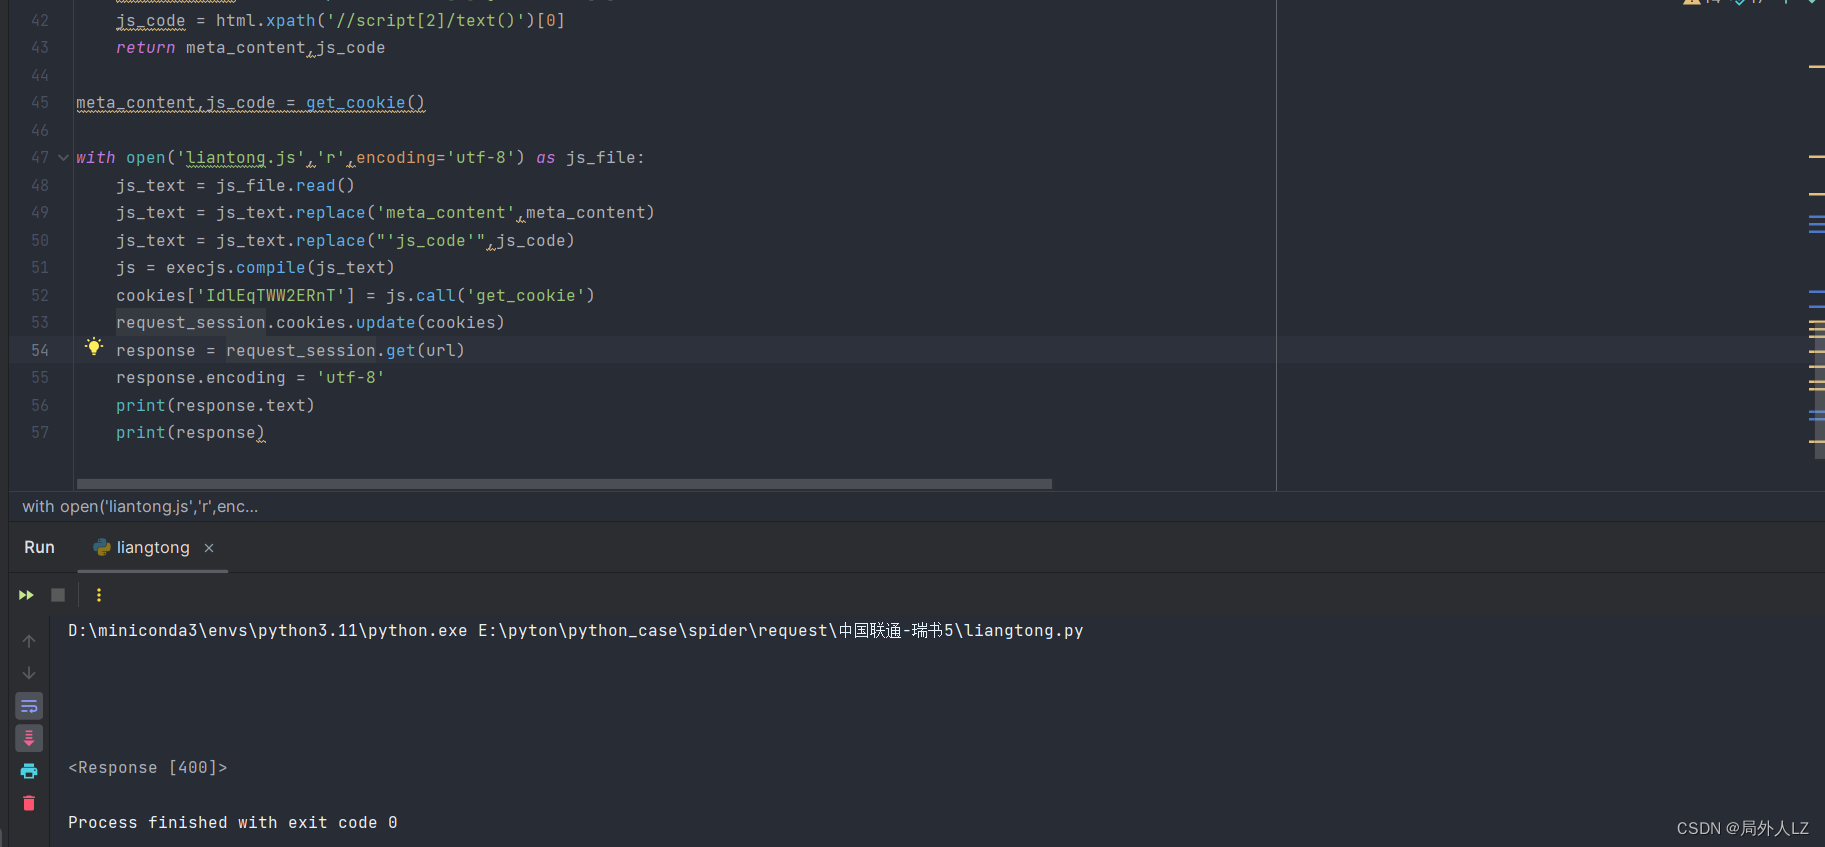
Task: Click the Run tool window label
Action: [39, 548]
